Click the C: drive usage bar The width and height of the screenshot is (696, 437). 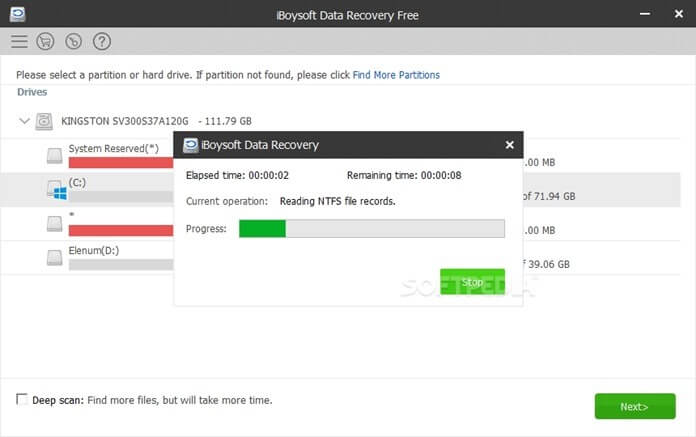pyautogui.click(x=121, y=197)
